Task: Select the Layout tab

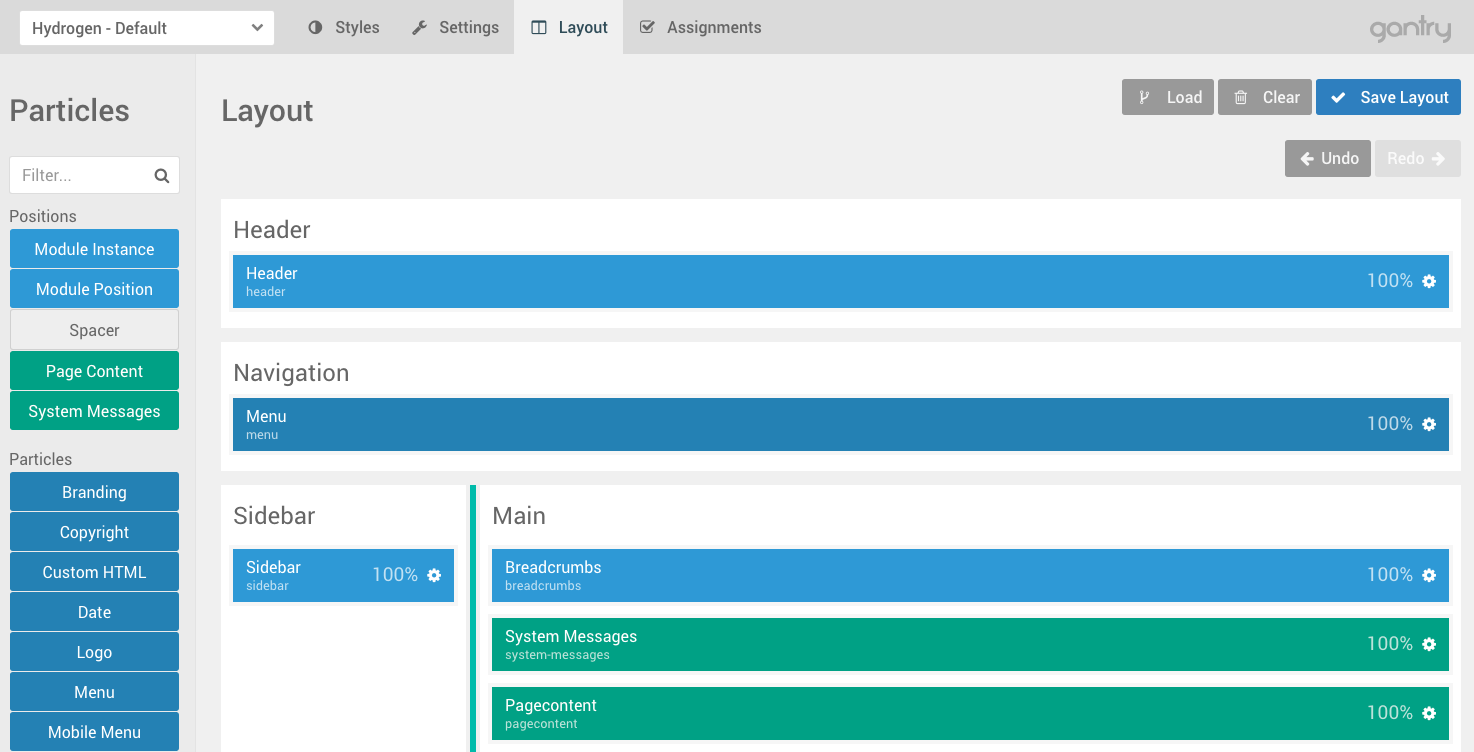Action: (569, 28)
